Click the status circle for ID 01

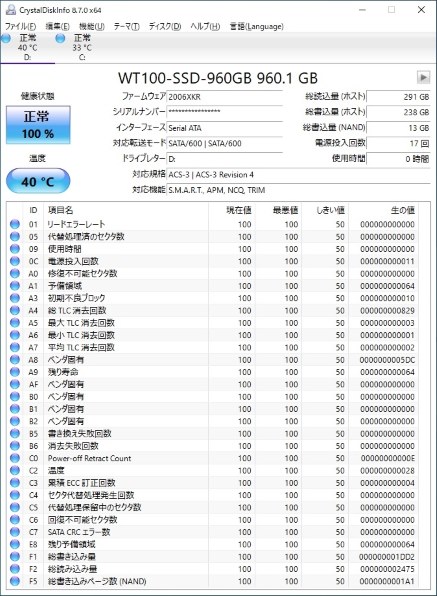(x=15, y=224)
